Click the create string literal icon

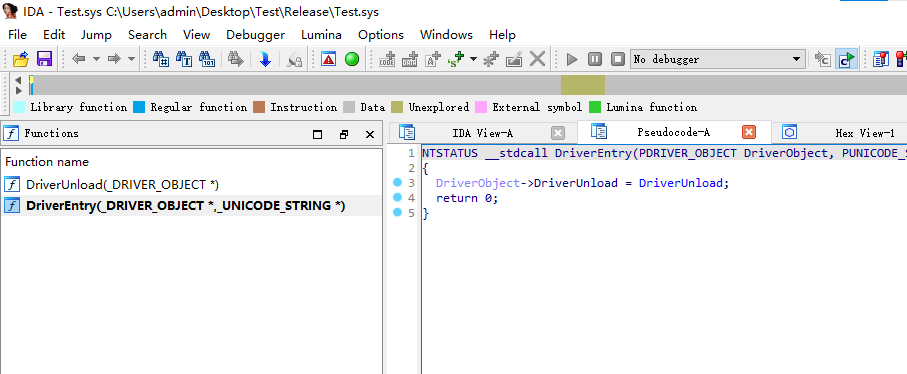tap(433, 59)
